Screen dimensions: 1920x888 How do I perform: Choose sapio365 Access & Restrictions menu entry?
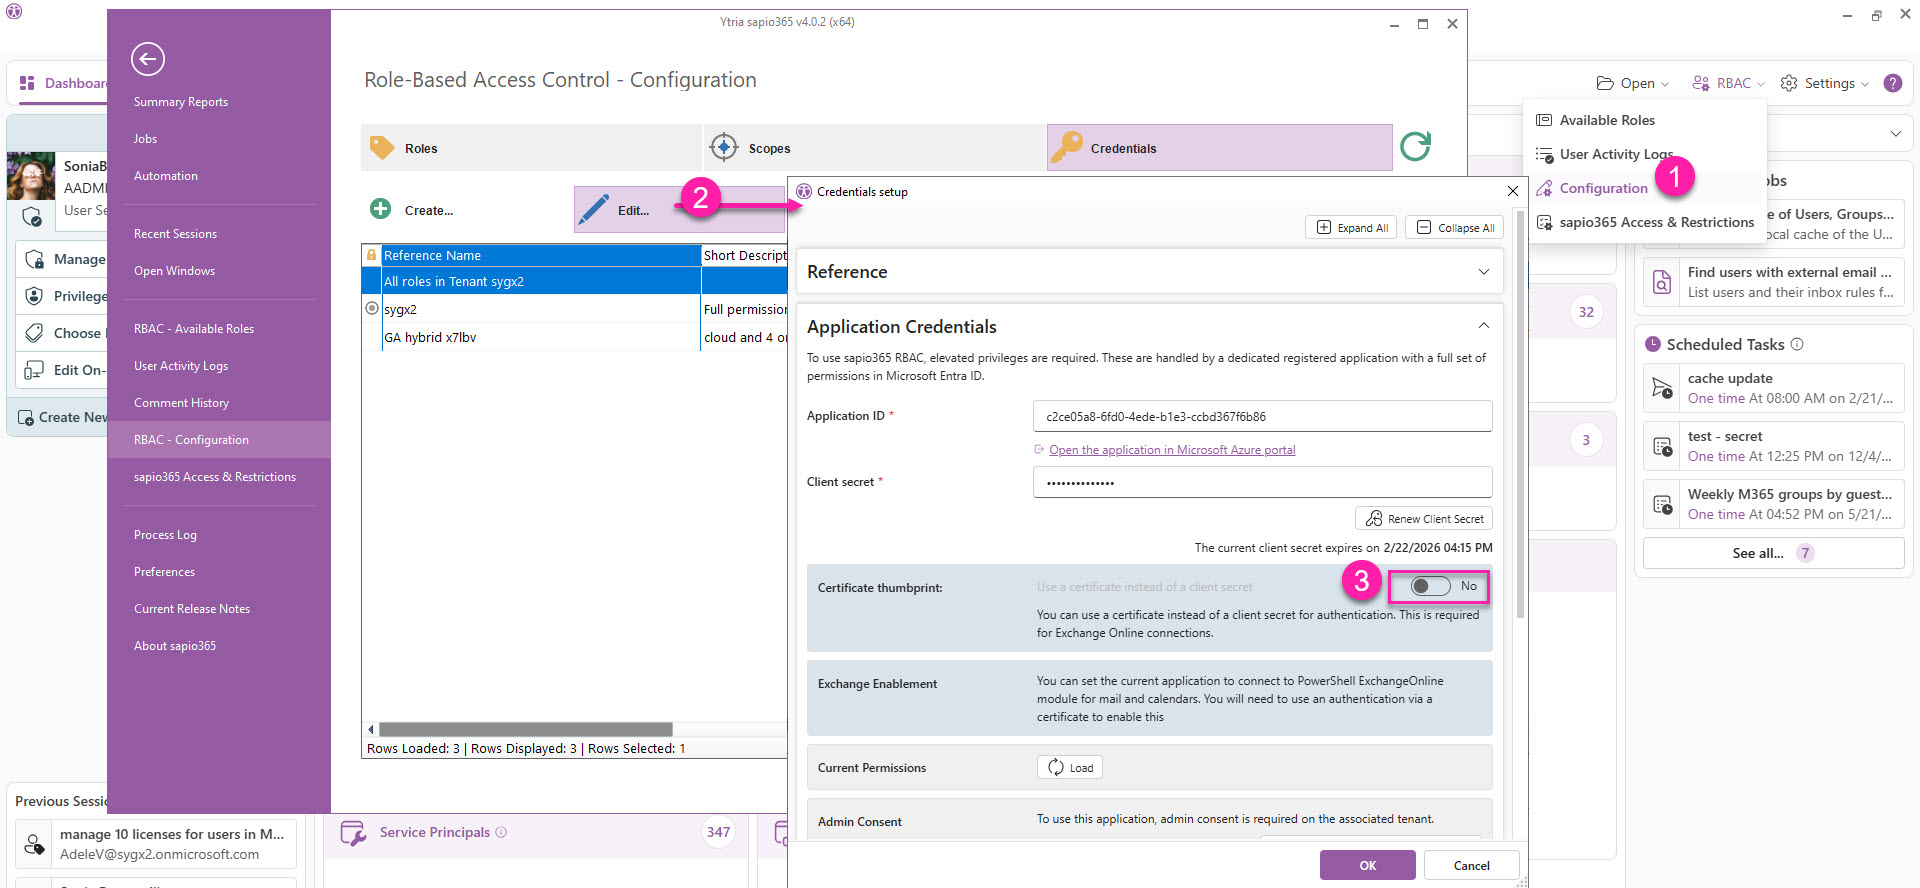[x=1656, y=222]
